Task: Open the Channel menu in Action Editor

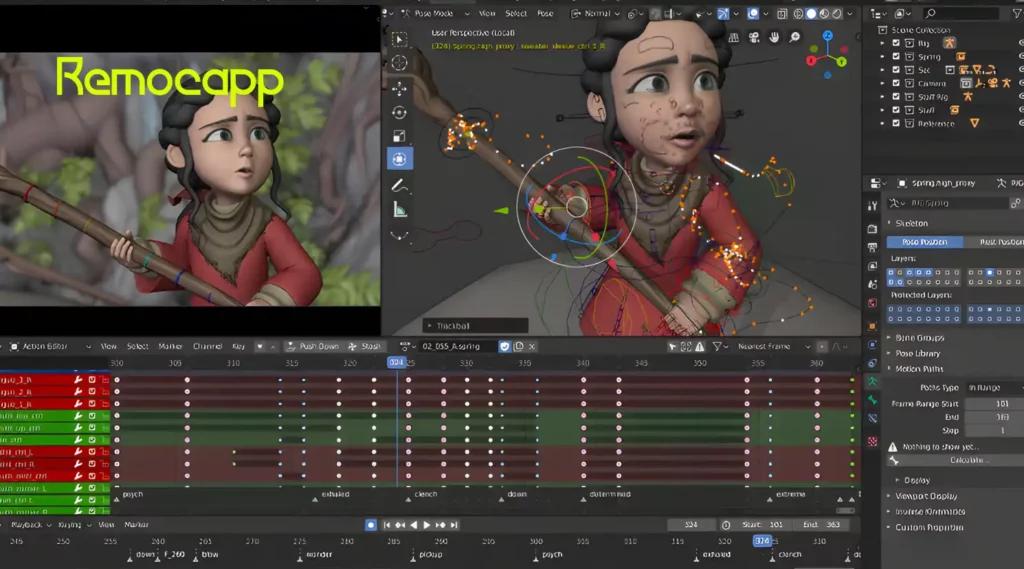Action: [208, 346]
